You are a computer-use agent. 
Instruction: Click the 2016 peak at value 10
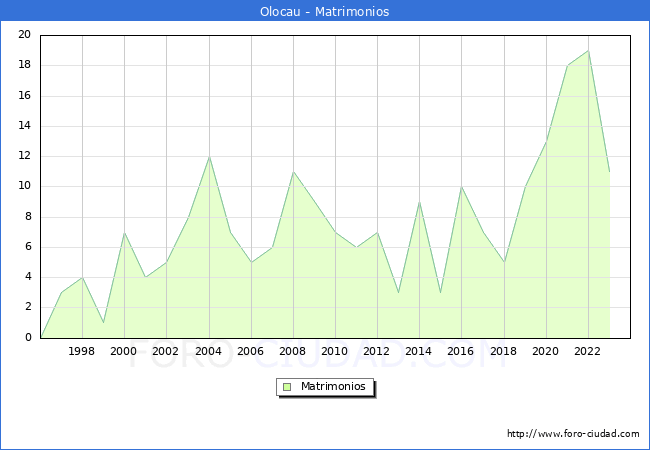point(461,187)
